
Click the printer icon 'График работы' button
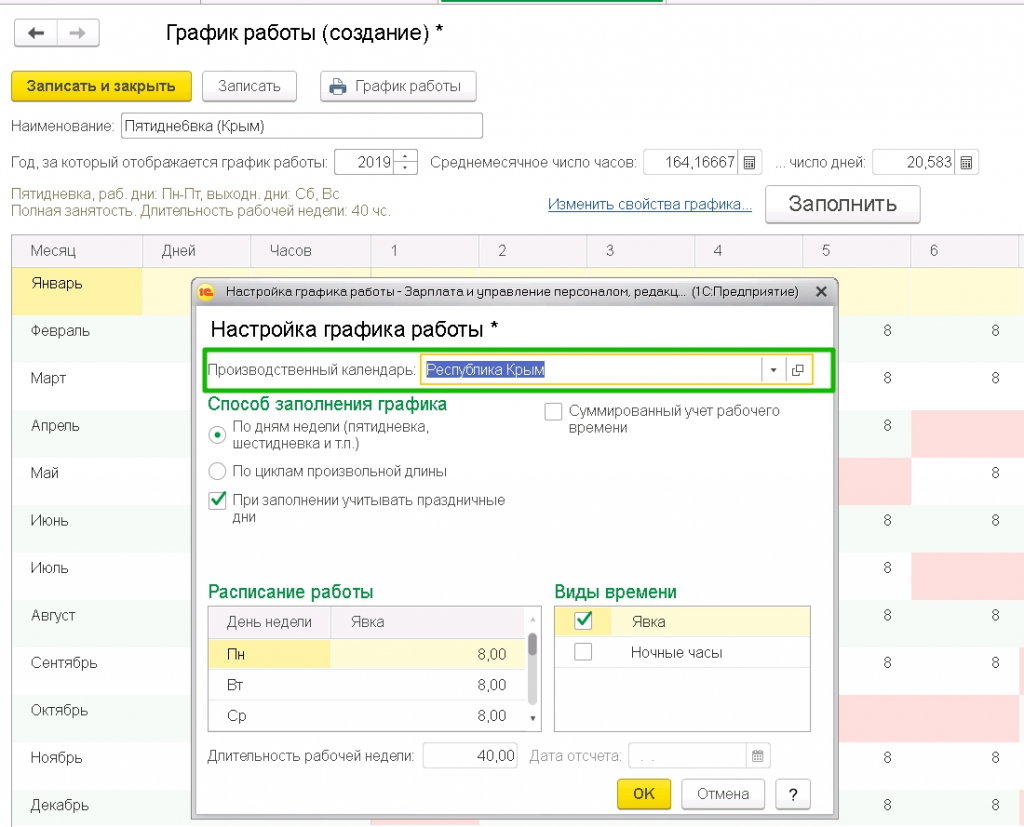point(398,86)
